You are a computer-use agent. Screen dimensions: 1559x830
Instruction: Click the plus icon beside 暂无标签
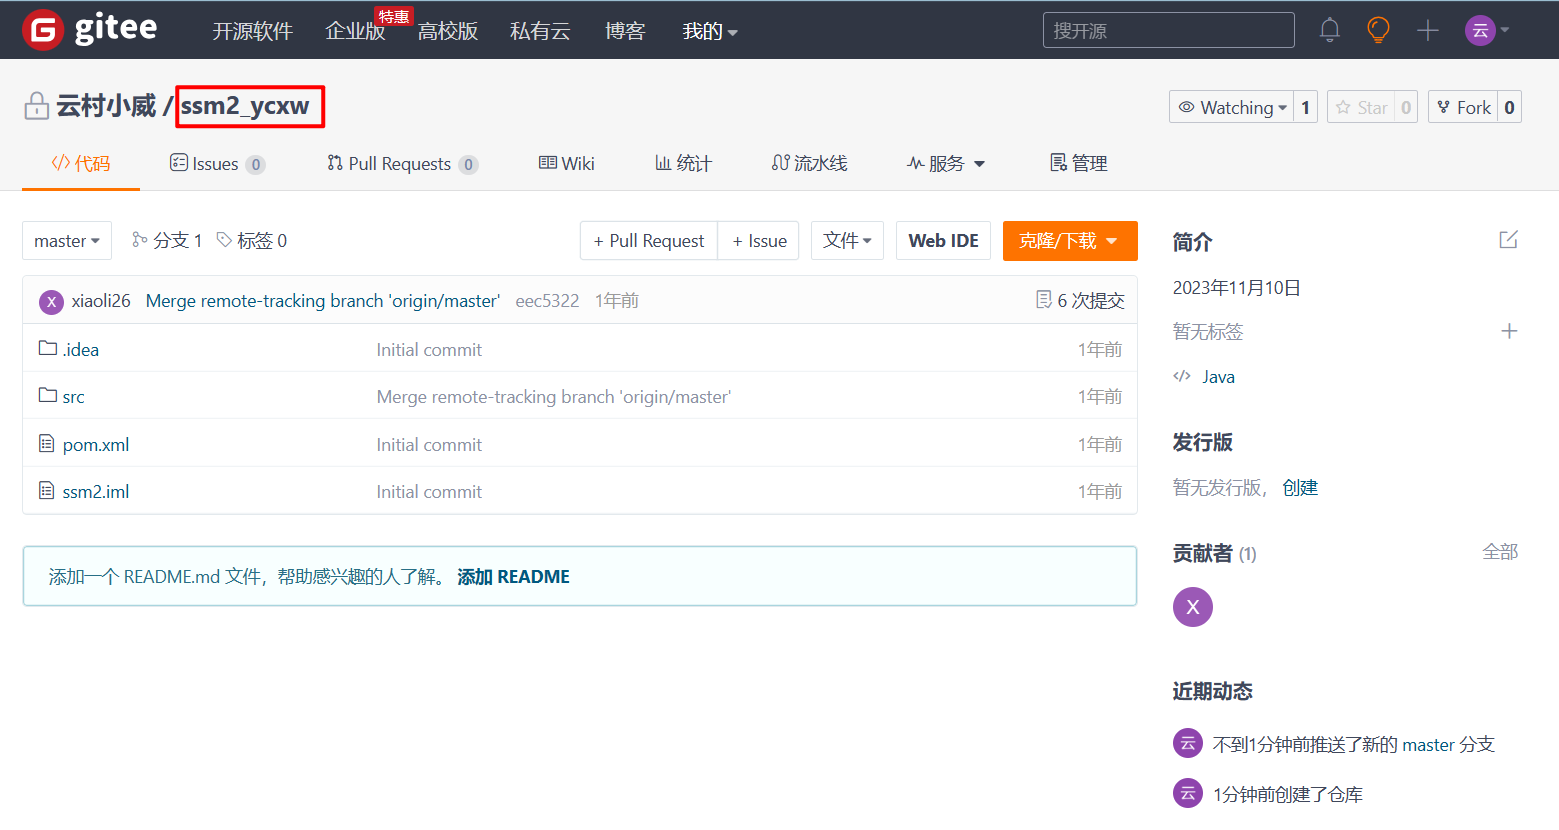(1510, 331)
